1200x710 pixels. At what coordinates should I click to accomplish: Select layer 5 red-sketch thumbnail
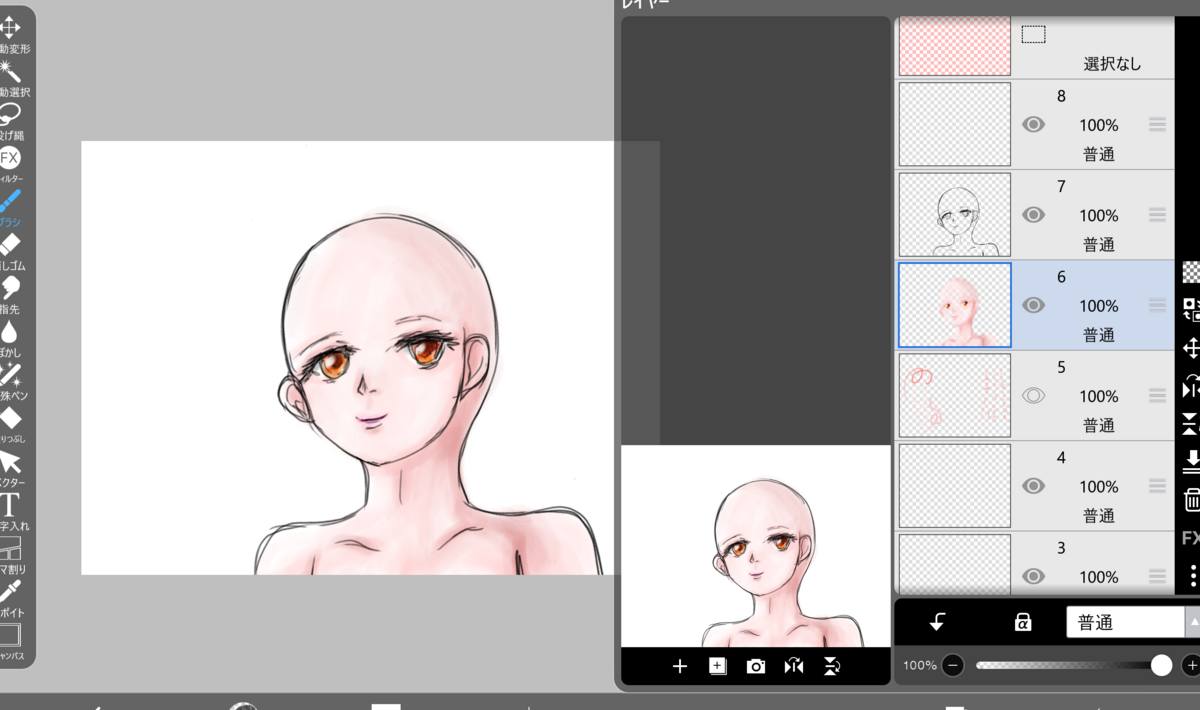coord(955,395)
